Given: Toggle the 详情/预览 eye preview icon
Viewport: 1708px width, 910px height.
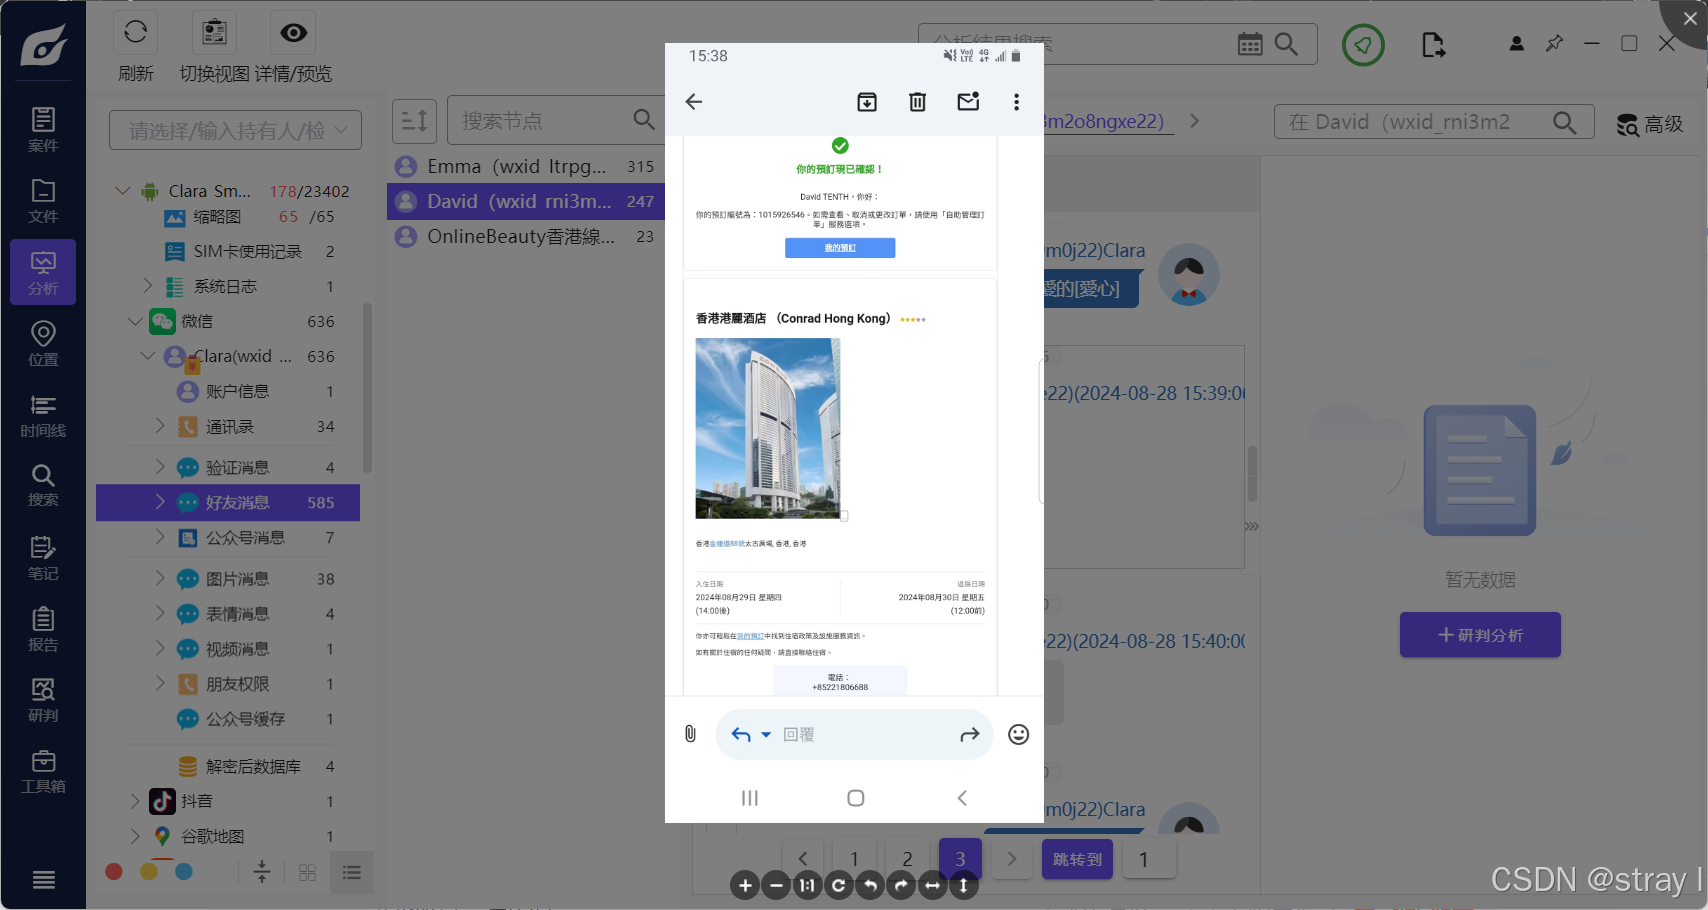Looking at the screenshot, I should (x=293, y=33).
